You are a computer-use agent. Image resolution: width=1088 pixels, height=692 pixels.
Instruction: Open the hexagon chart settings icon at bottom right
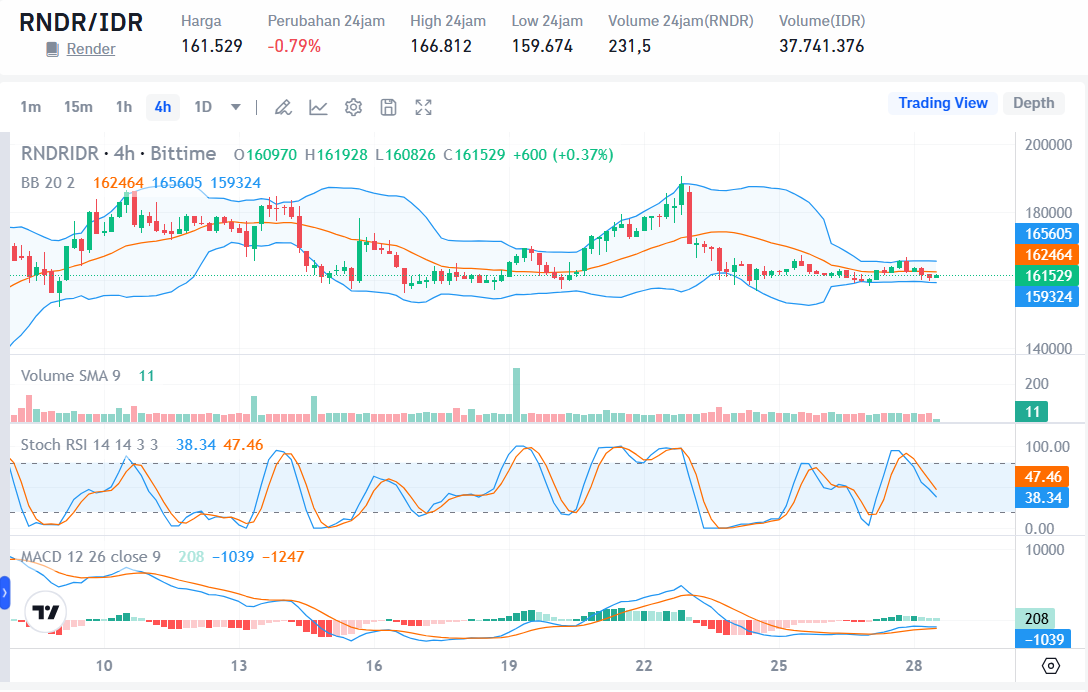tap(1050, 665)
